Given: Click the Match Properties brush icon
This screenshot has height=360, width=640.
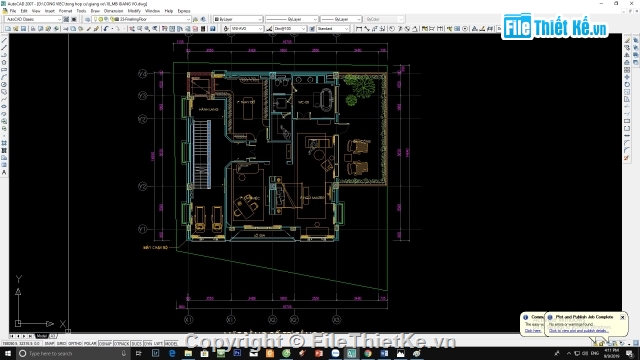Looking at the screenshot, I should point(88,29).
